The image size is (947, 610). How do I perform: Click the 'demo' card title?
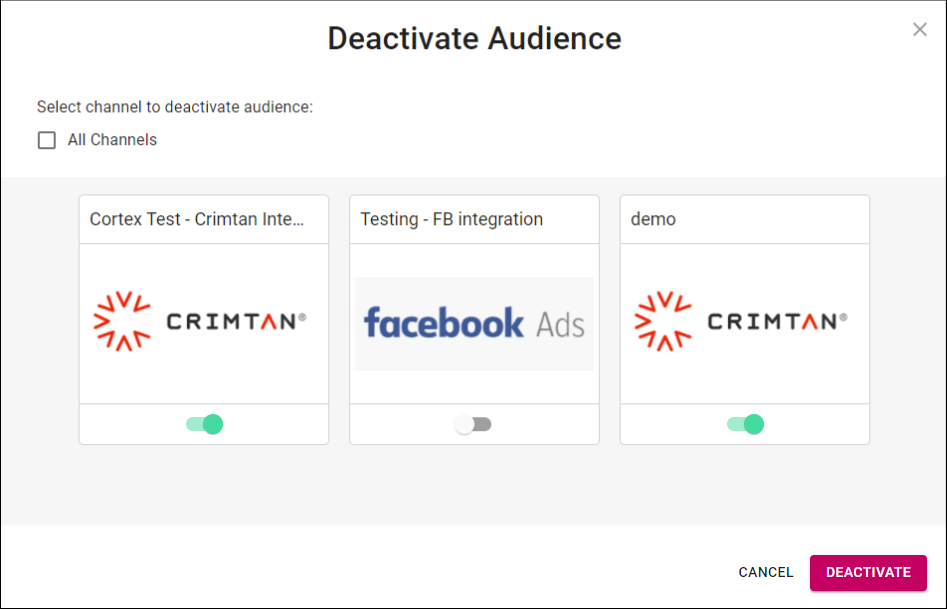coord(653,219)
